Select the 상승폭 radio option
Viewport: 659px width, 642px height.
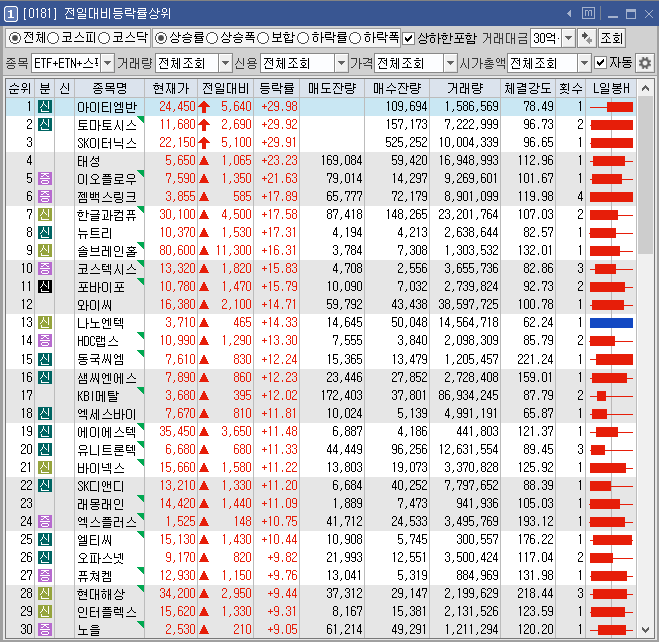point(212,38)
